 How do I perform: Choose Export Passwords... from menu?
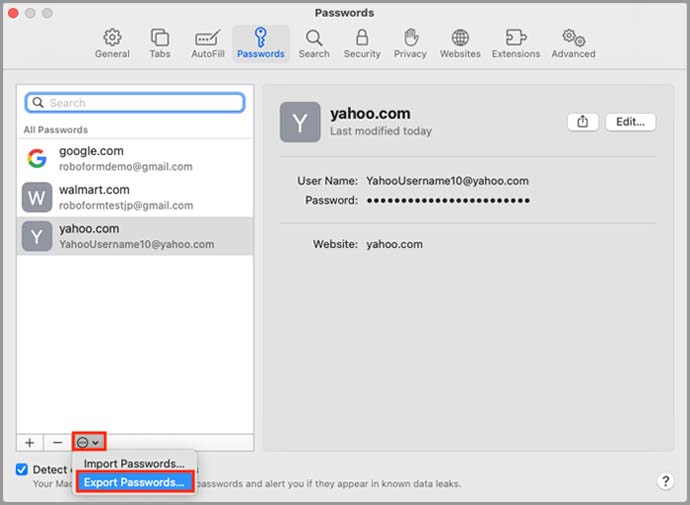pyautogui.click(x=134, y=482)
